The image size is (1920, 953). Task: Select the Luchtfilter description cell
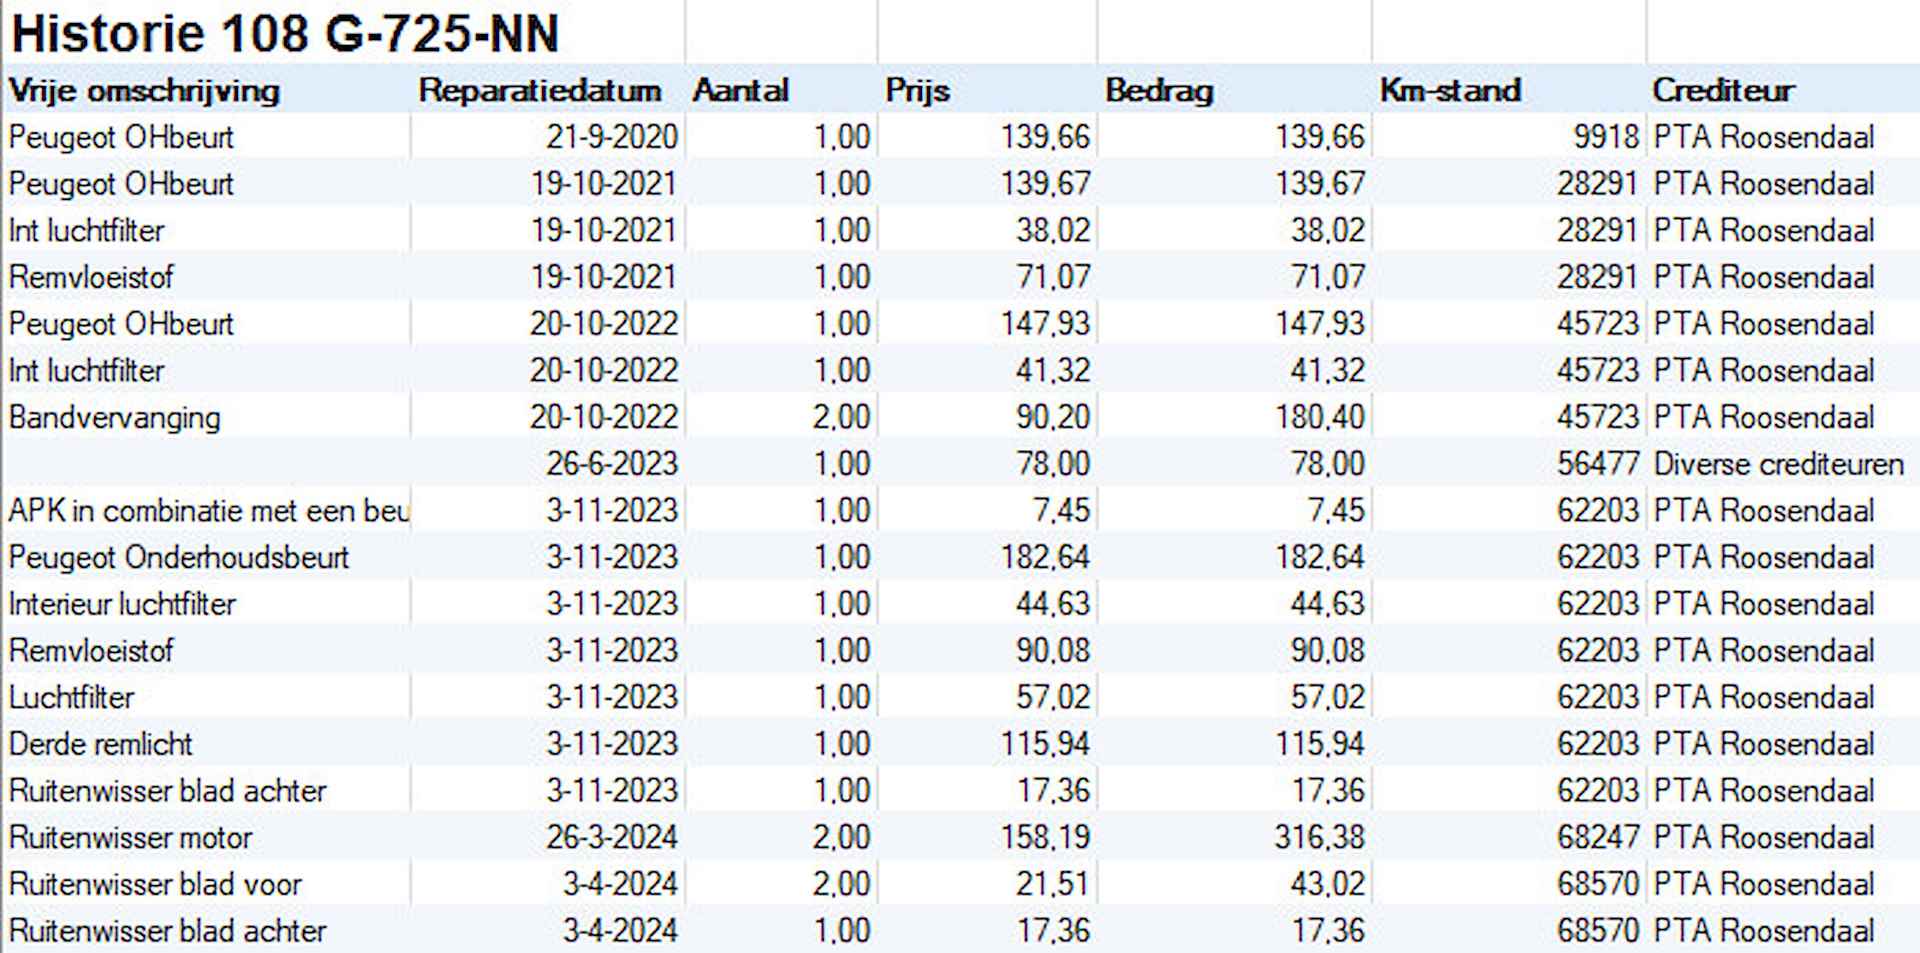pos(71,697)
